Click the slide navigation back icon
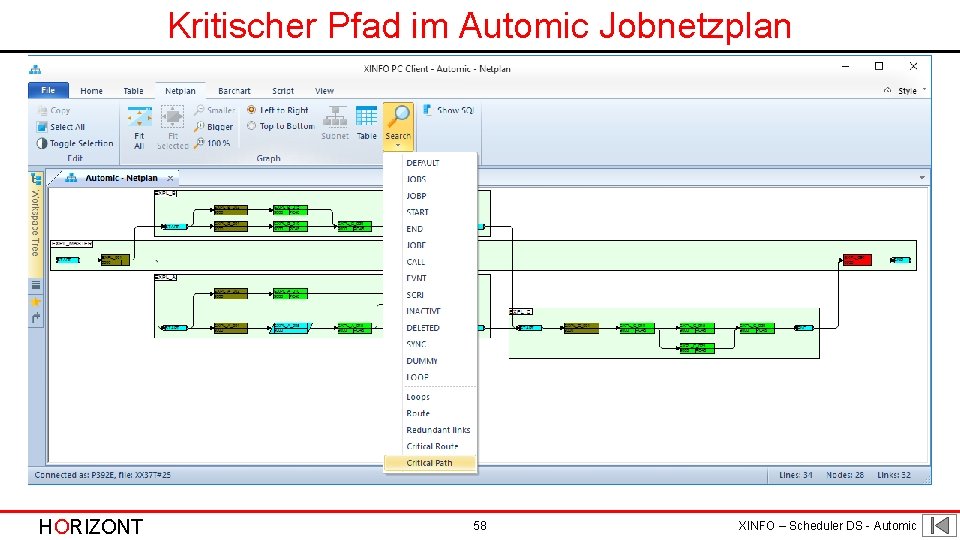Viewport: 960px width, 540px height. click(939, 525)
